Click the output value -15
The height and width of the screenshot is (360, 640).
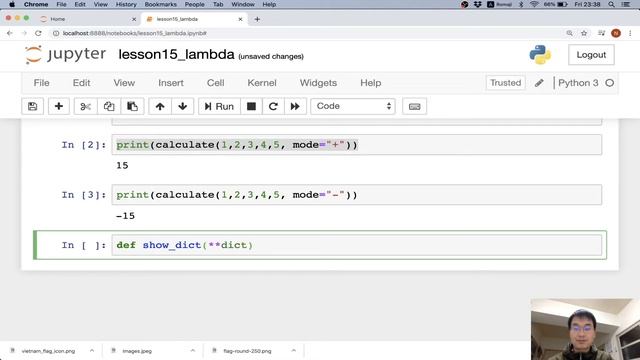point(125,216)
